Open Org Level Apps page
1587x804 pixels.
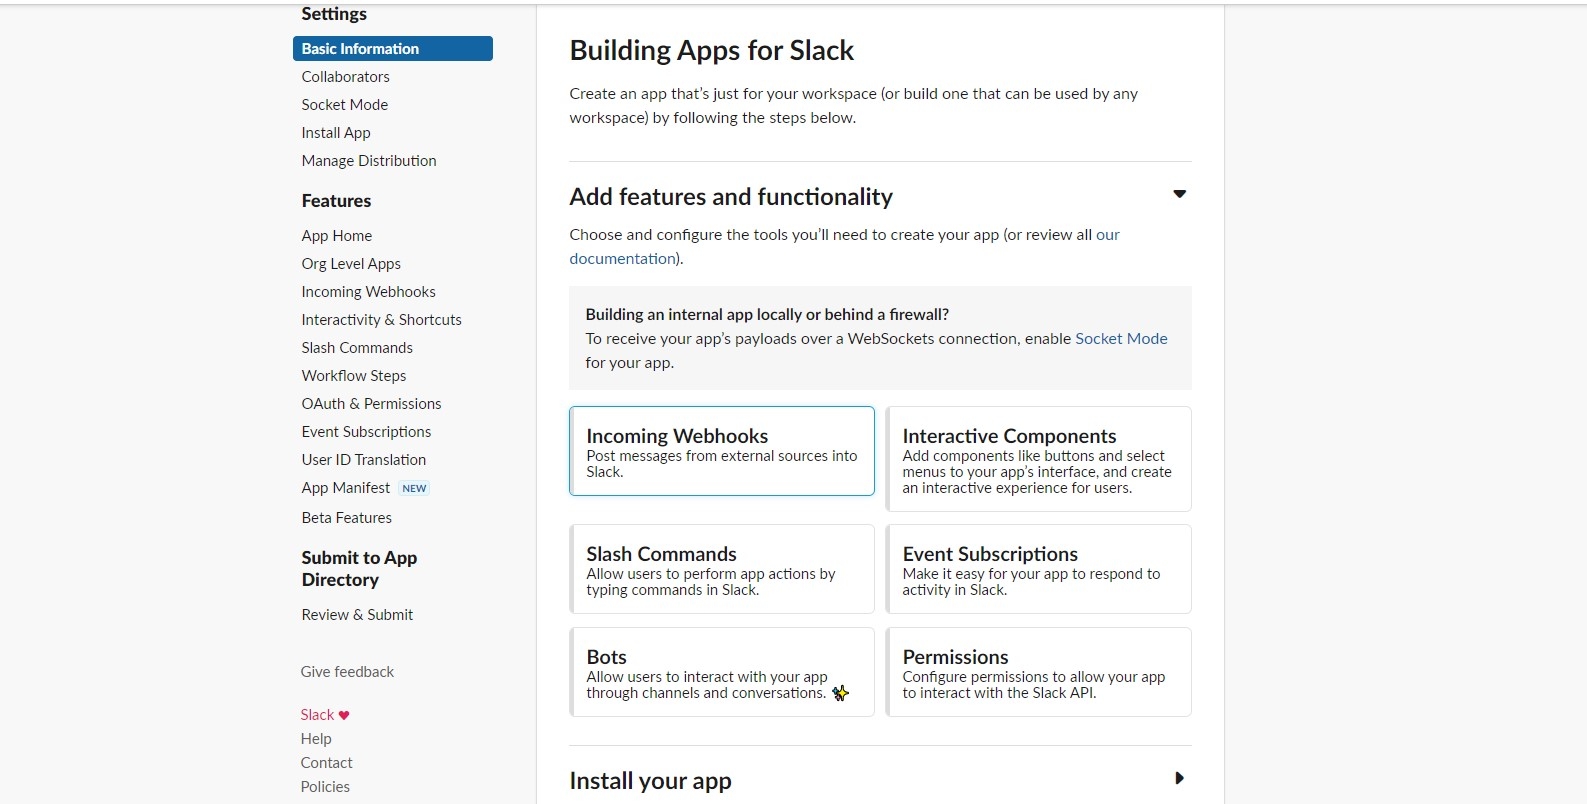[x=351, y=263]
